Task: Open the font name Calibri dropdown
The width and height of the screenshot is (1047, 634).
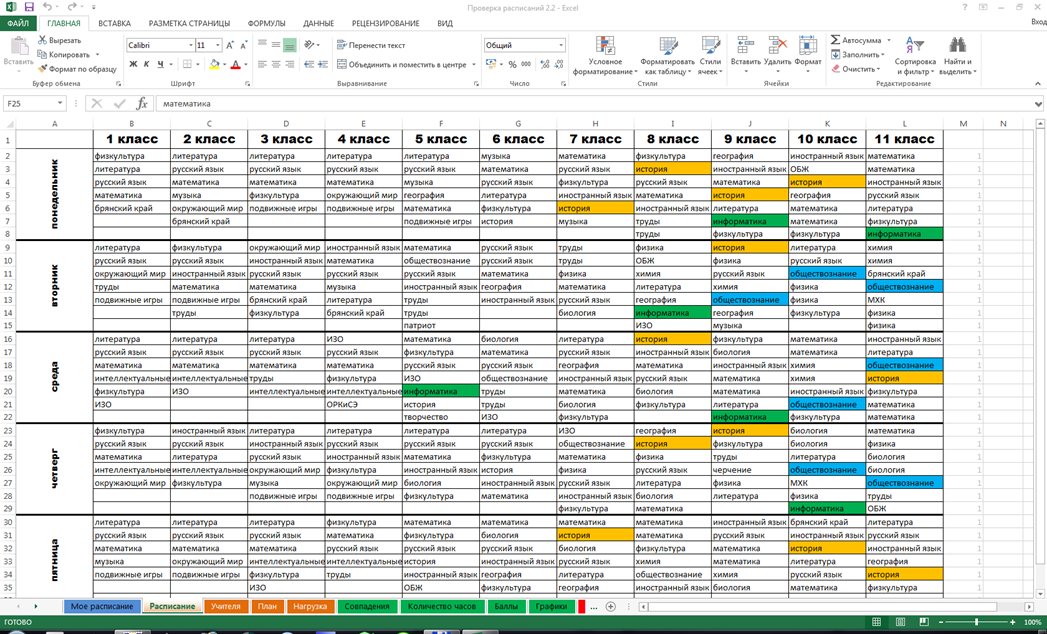Action: (191, 46)
